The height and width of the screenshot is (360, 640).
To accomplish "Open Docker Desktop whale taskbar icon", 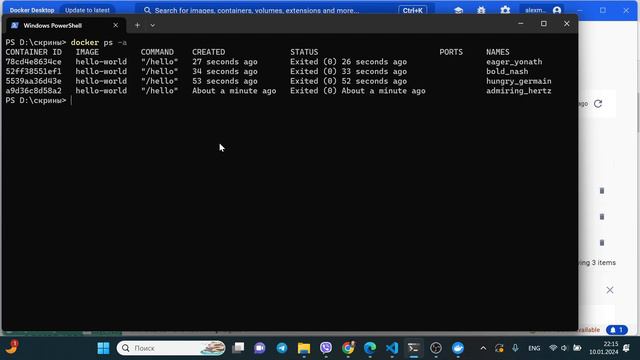I will [458, 348].
